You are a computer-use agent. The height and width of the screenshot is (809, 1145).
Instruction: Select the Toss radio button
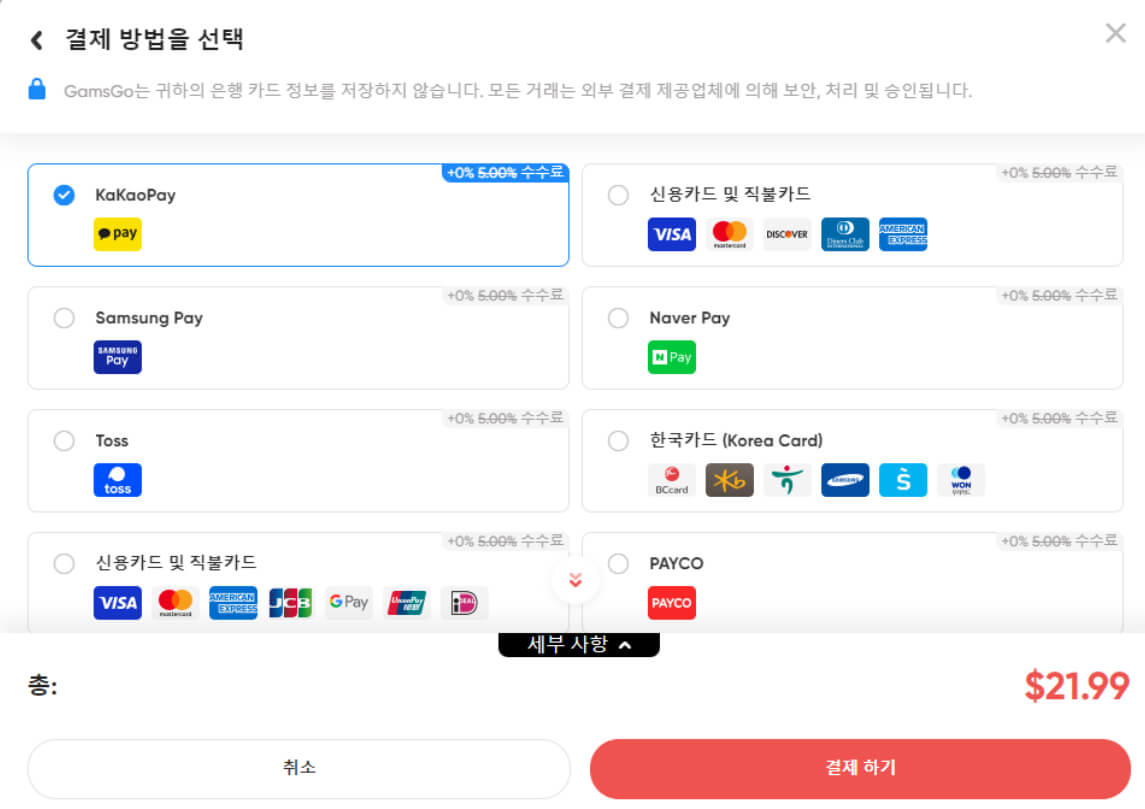click(x=64, y=440)
